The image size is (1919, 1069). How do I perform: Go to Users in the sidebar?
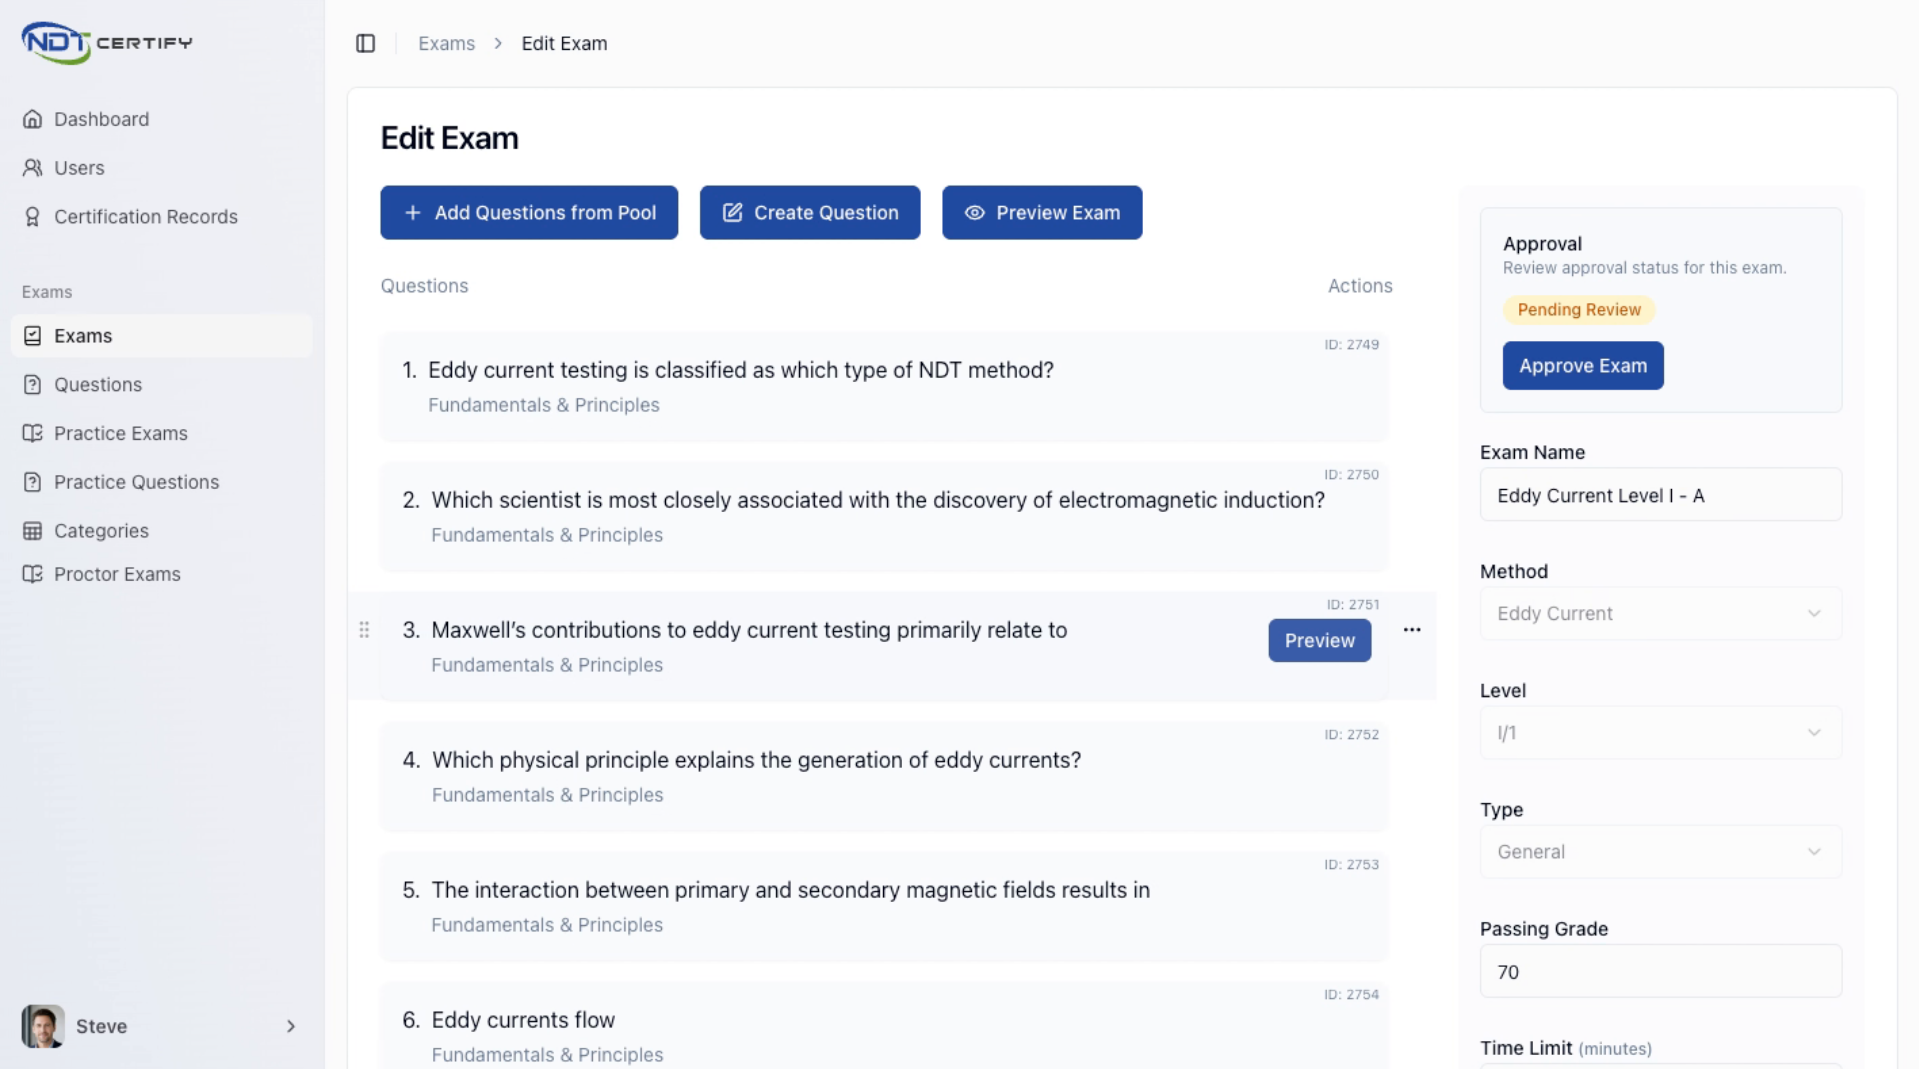(162, 168)
